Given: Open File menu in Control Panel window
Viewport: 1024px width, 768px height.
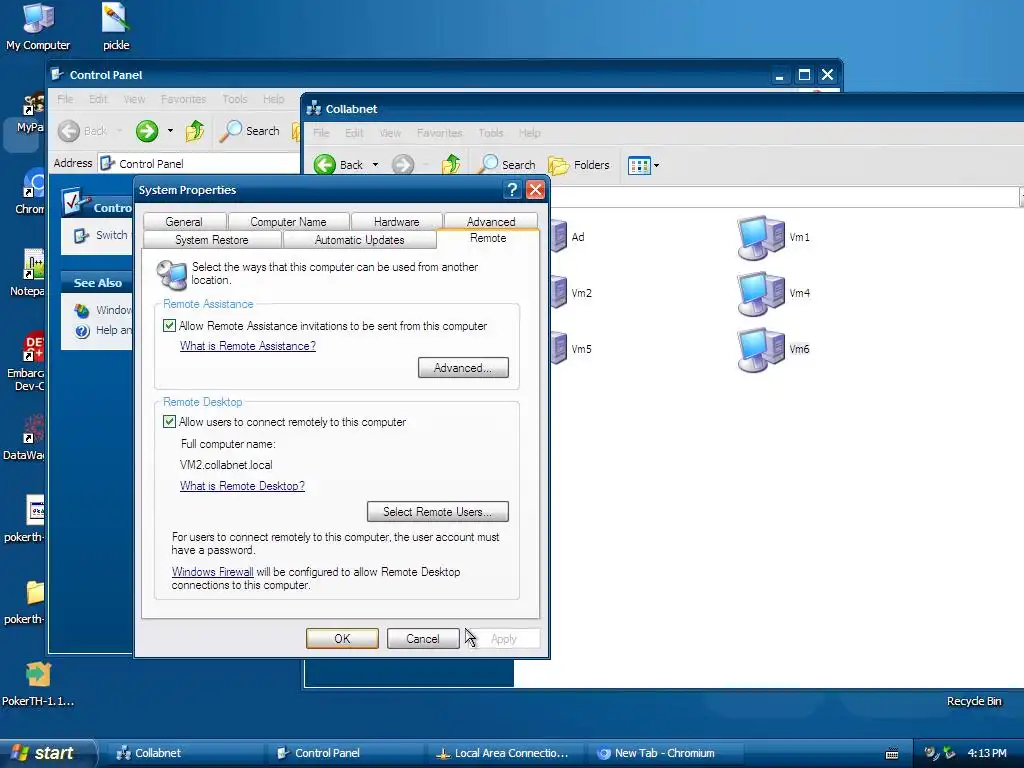Looking at the screenshot, I should tap(65, 99).
